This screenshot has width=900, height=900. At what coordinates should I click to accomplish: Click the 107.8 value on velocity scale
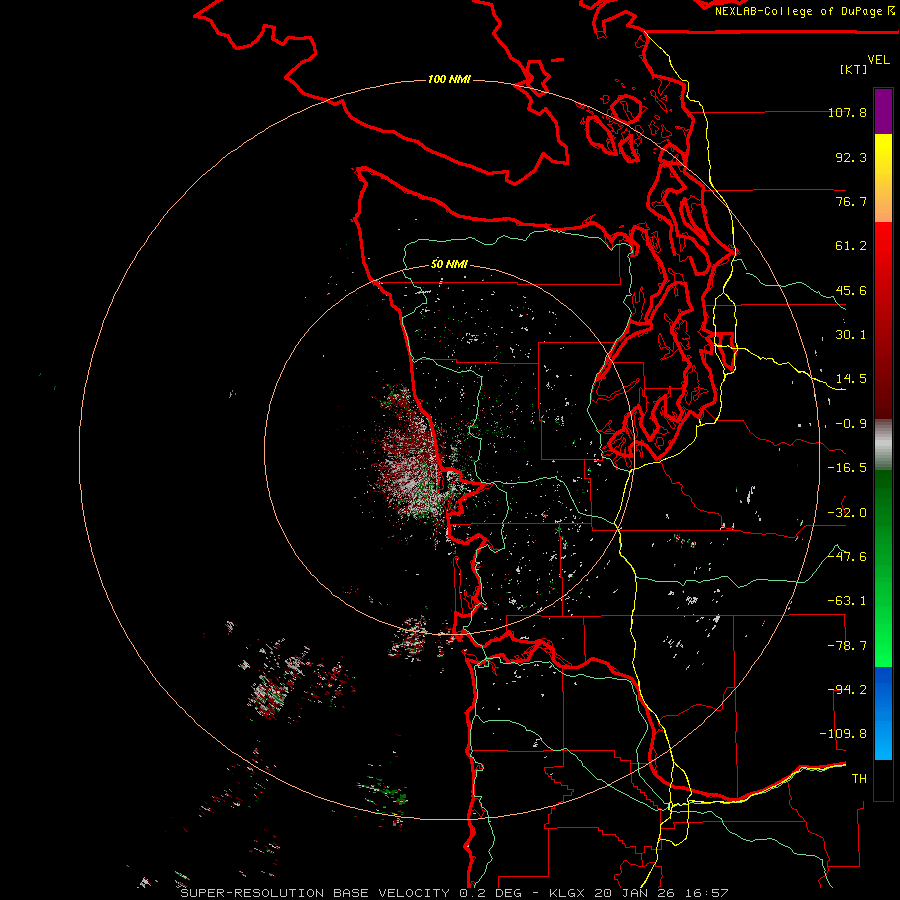click(847, 112)
